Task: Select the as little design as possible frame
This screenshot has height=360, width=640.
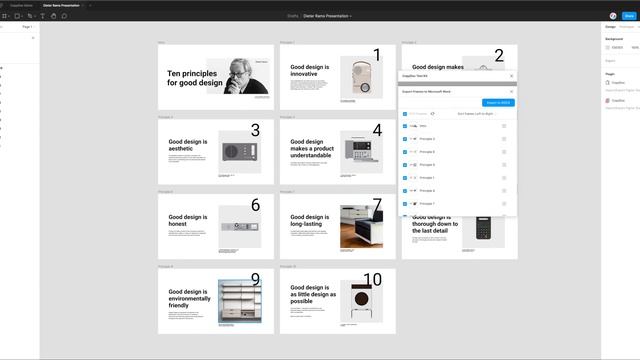Action: [338, 301]
